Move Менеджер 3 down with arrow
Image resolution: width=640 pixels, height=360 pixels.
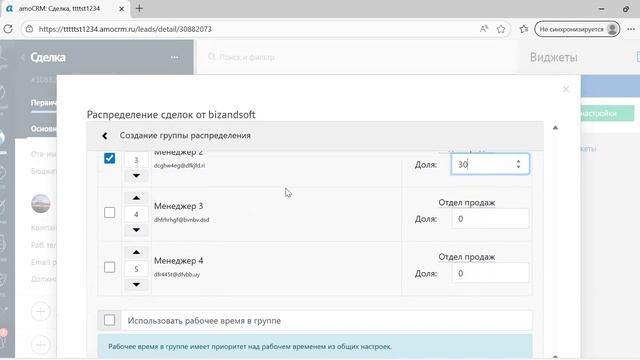point(136,230)
